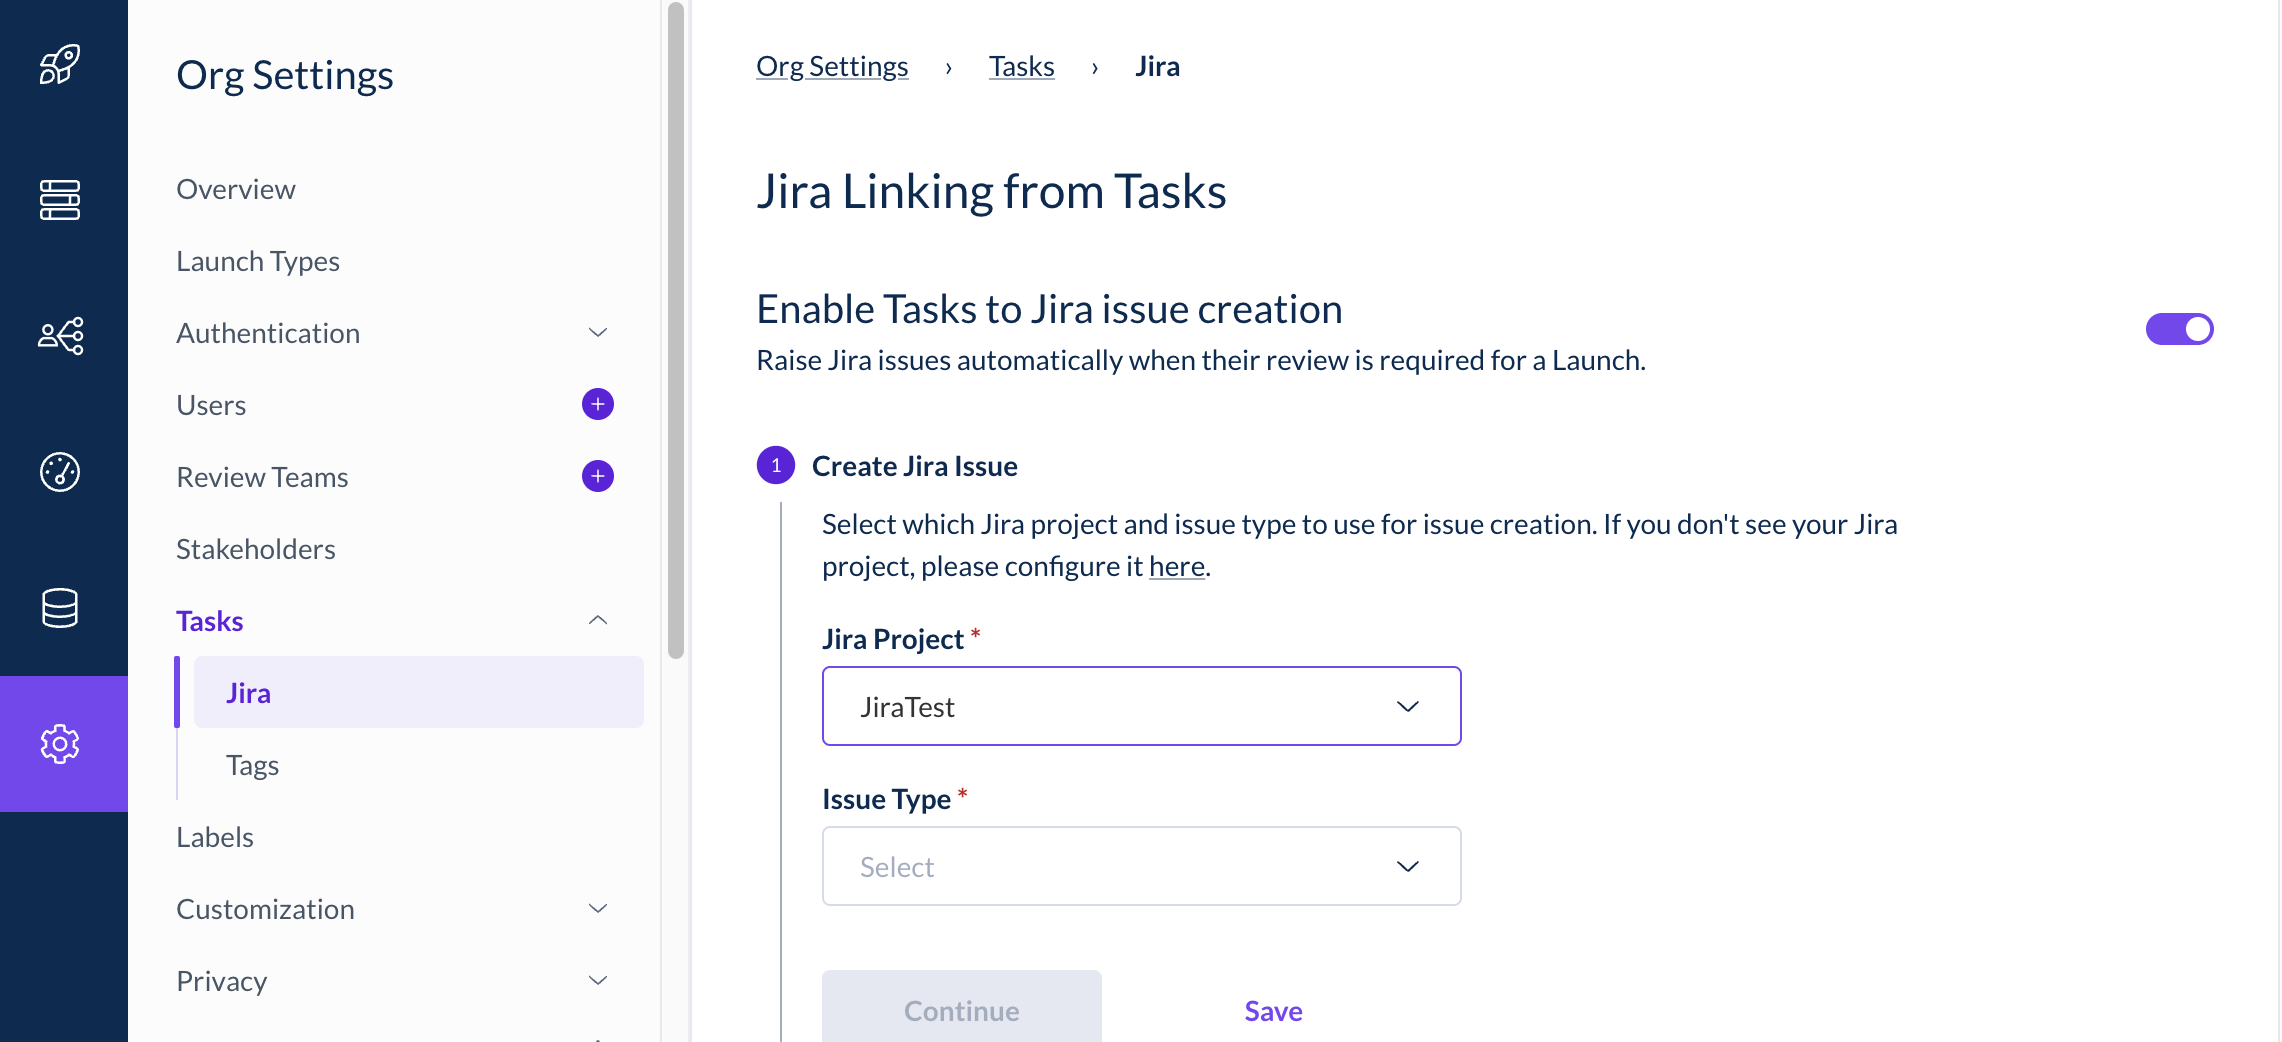The image size is (2282, 1042).
Task: Open Tags under Tasks
Action: (x=252, y=765)
